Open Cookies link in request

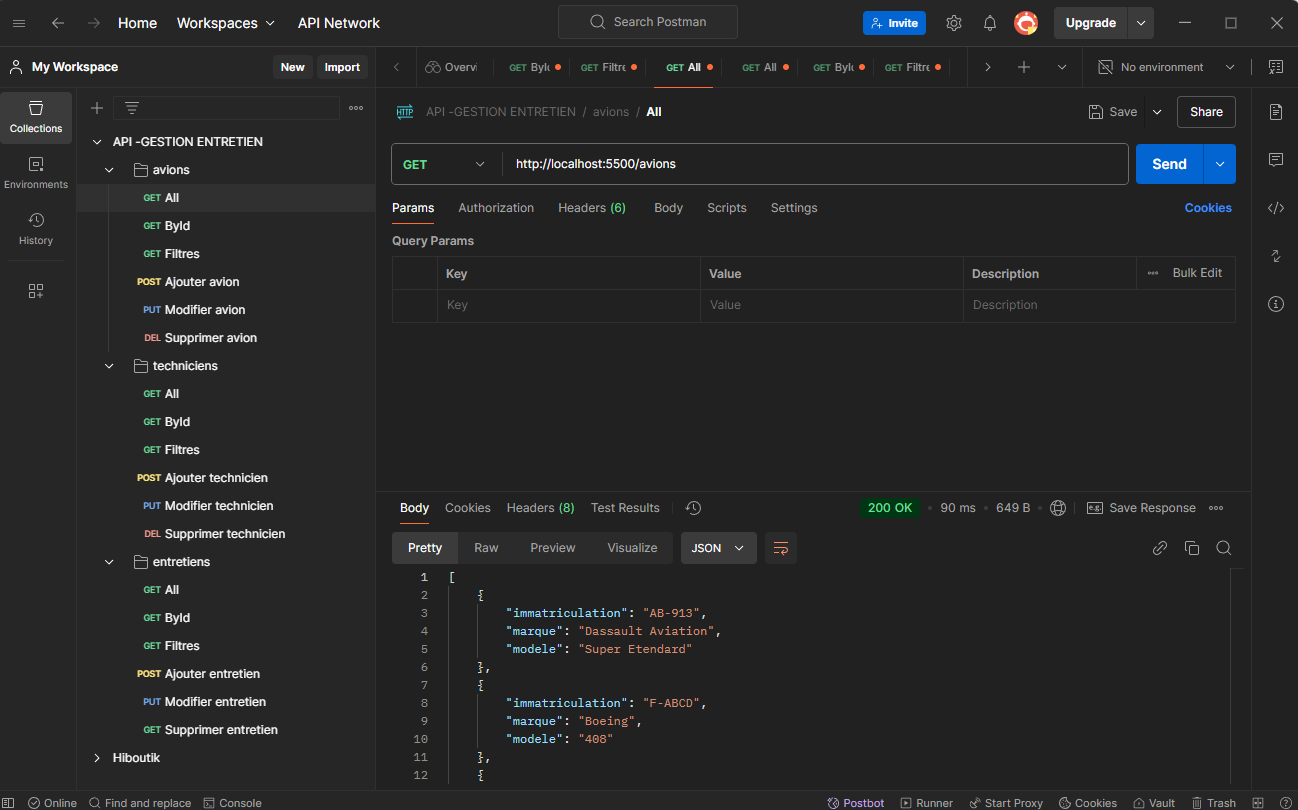click(1208, 208)
